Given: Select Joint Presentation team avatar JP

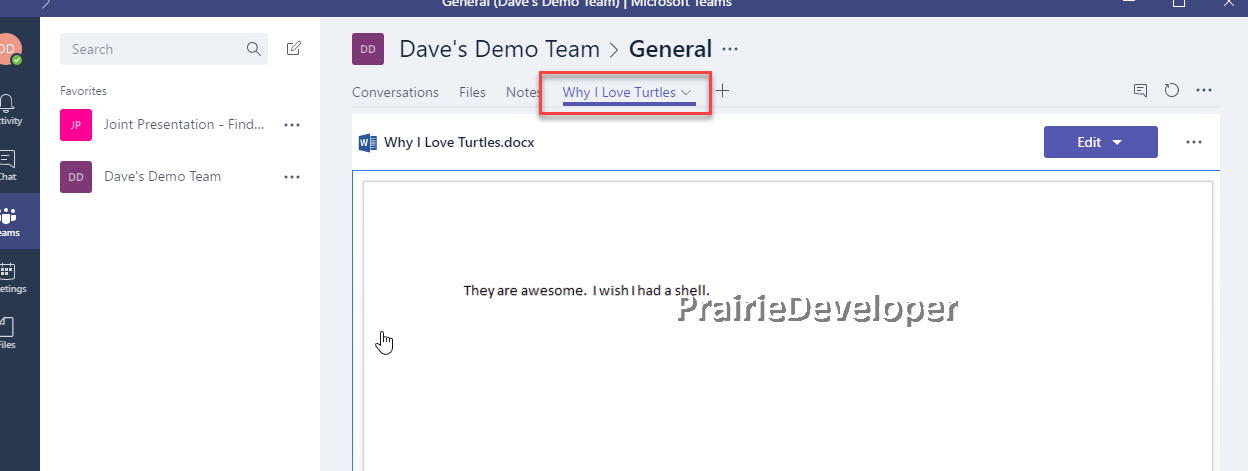Looking at the screenshot, I should (x=76, y=125).
